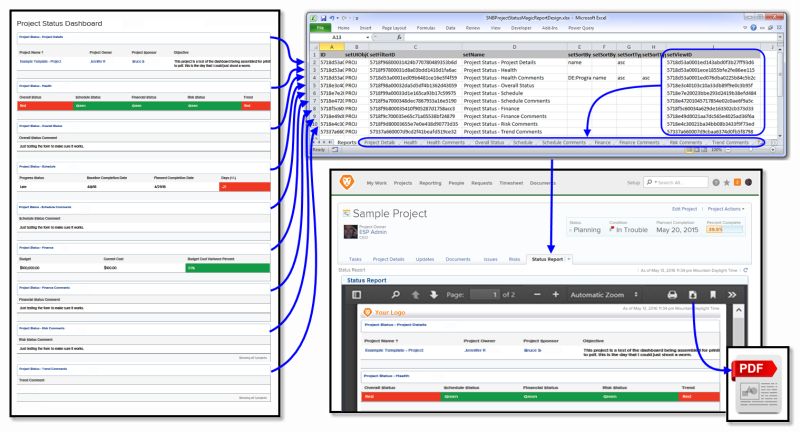Go to next page in PDF viewer
This screenshot has width=800, height=432.
tap(433, 295)
